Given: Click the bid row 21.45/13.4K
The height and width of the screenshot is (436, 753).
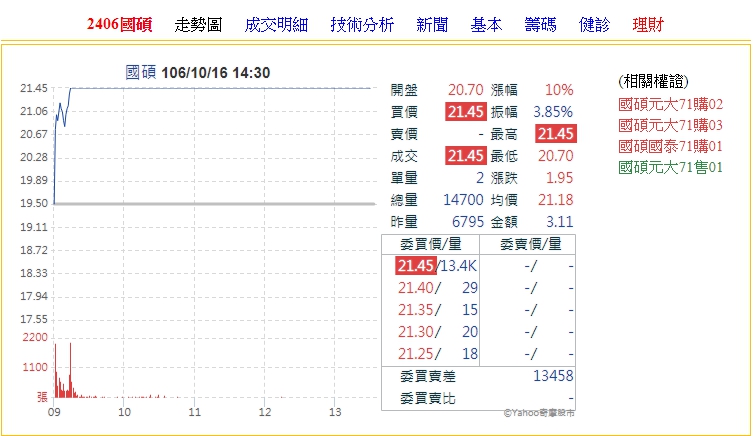Looking at the screenshot, I should pyautogui.click(x=436, y=266).
